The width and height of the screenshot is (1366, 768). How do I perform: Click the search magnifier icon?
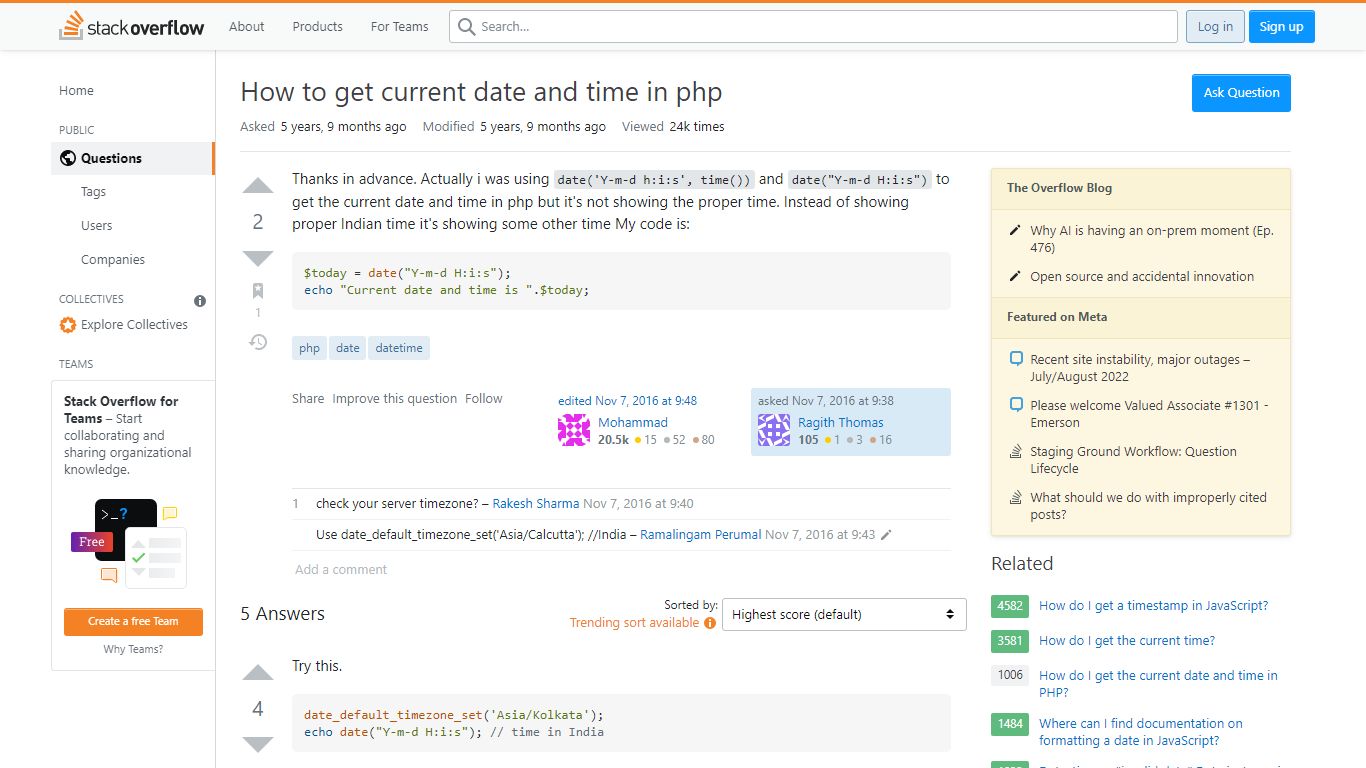(466, 27)
